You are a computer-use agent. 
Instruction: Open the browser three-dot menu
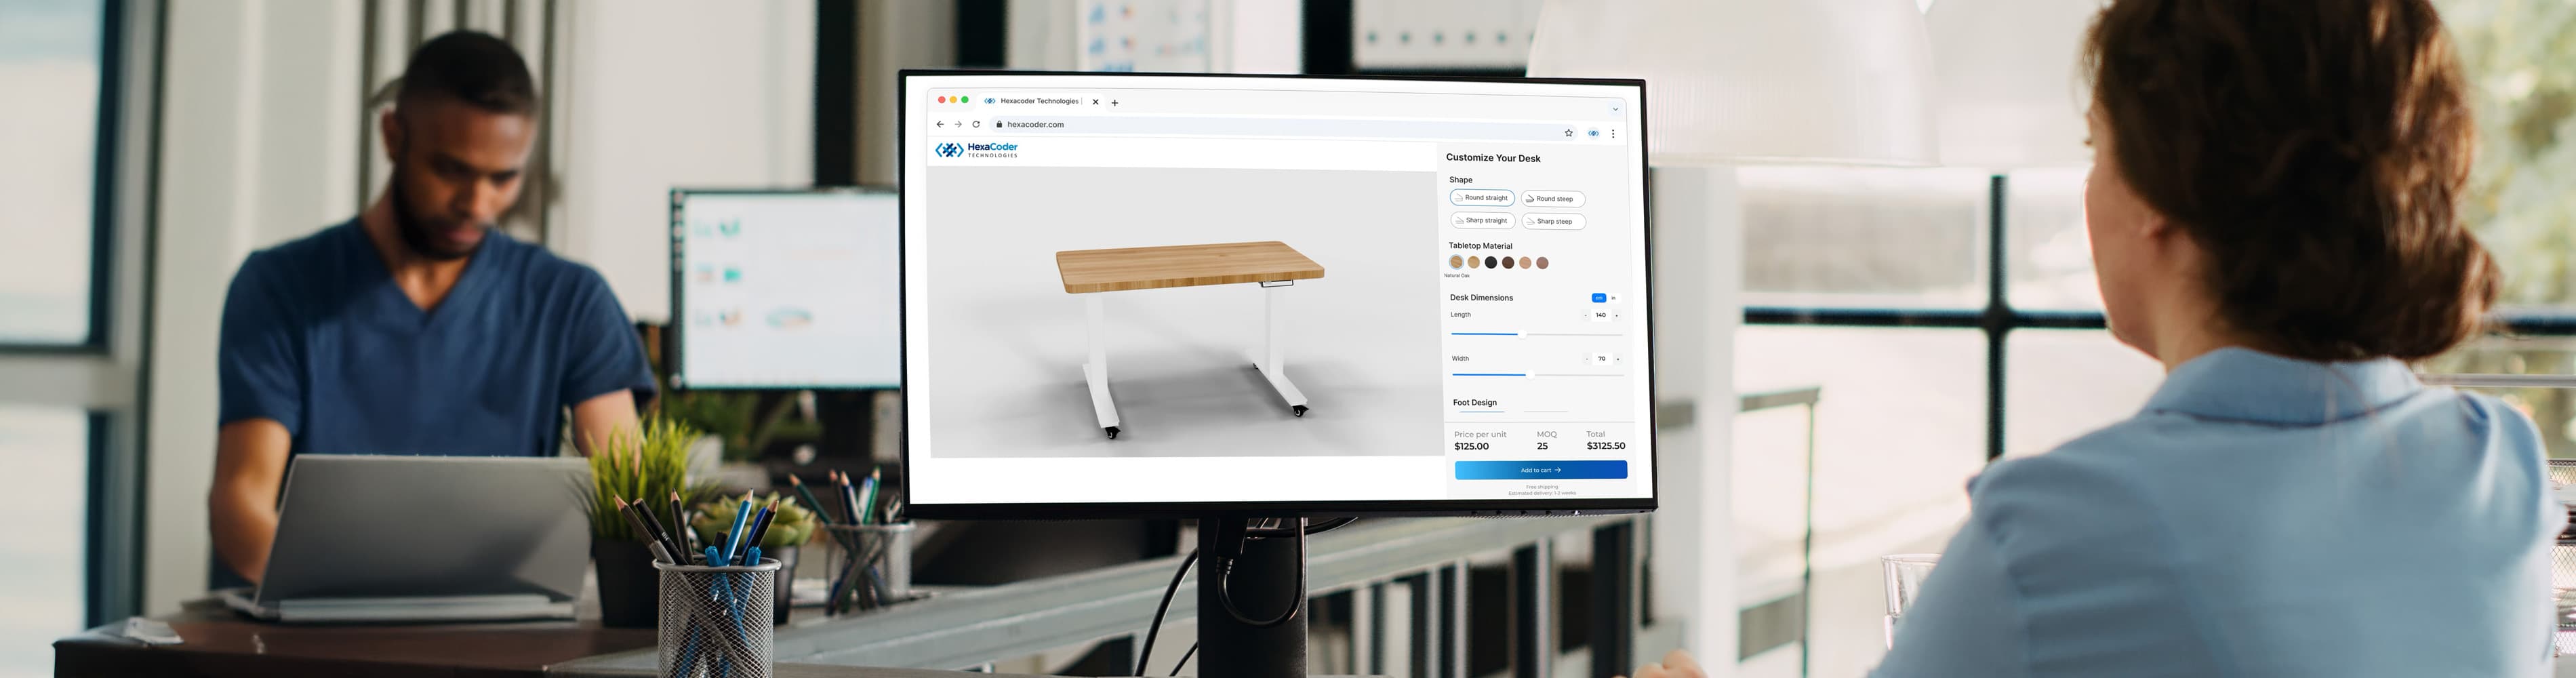coord(1613,134)
